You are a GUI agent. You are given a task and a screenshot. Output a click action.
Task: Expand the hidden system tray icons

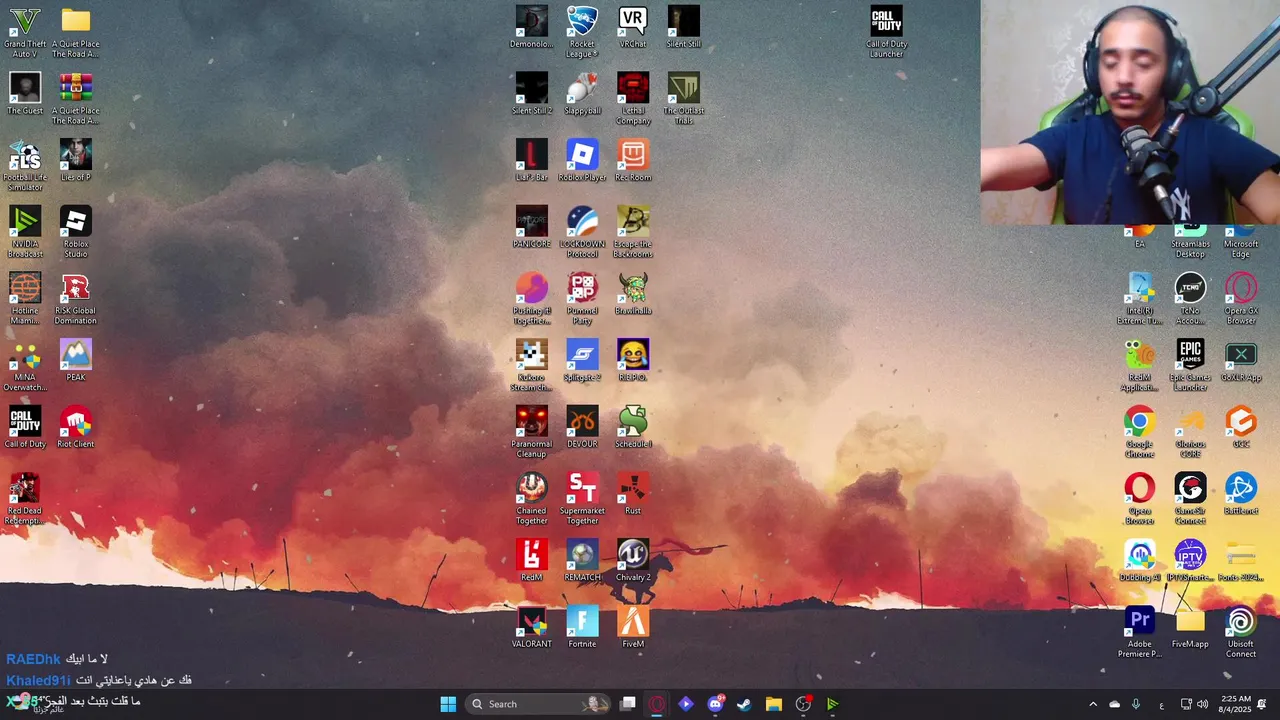point(1092,704)
